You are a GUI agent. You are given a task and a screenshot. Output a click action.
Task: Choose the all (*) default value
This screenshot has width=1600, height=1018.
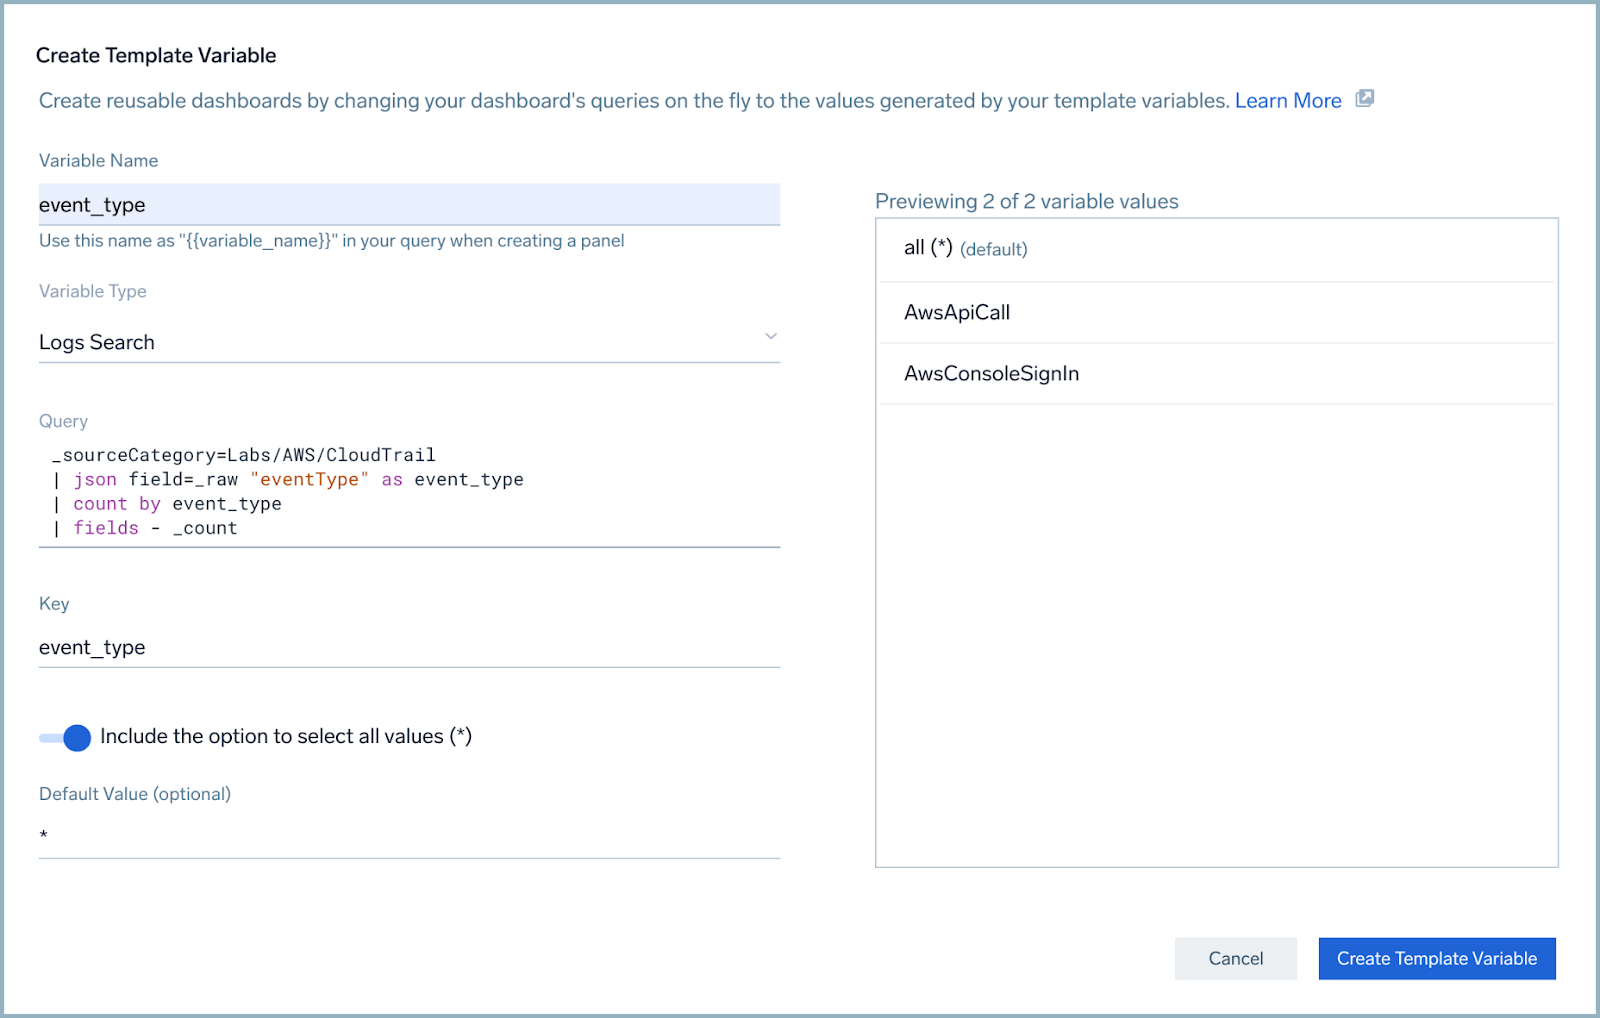(925, 248)
